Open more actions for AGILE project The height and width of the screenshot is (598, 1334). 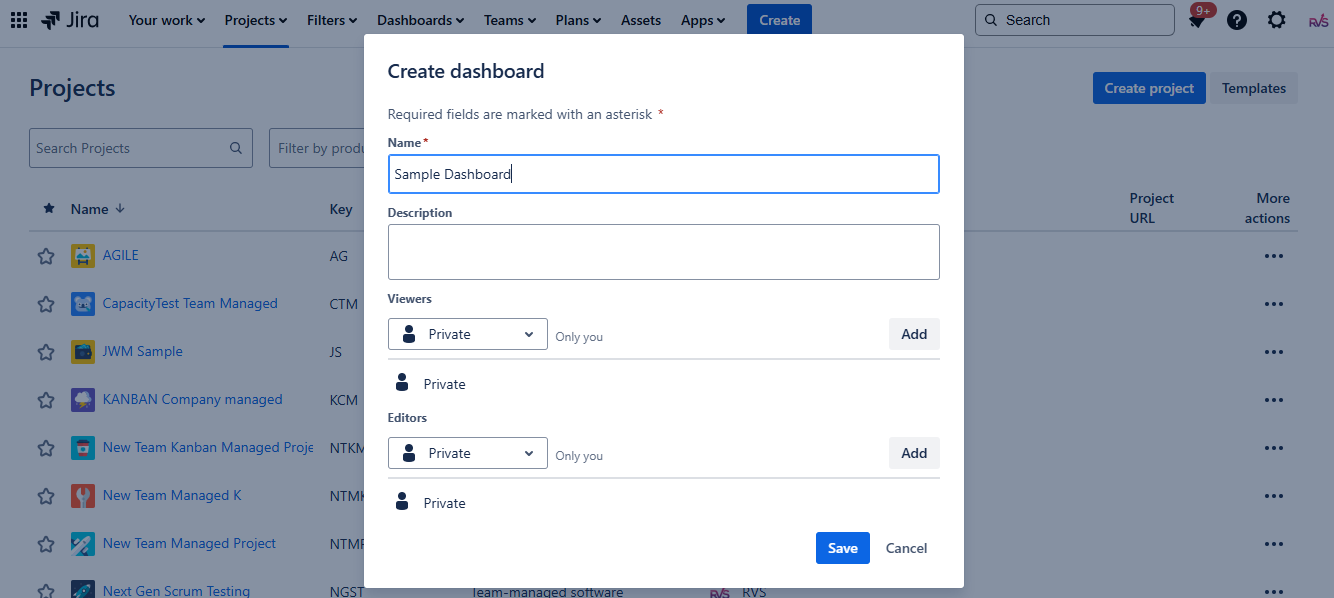tap(1272, 256)
